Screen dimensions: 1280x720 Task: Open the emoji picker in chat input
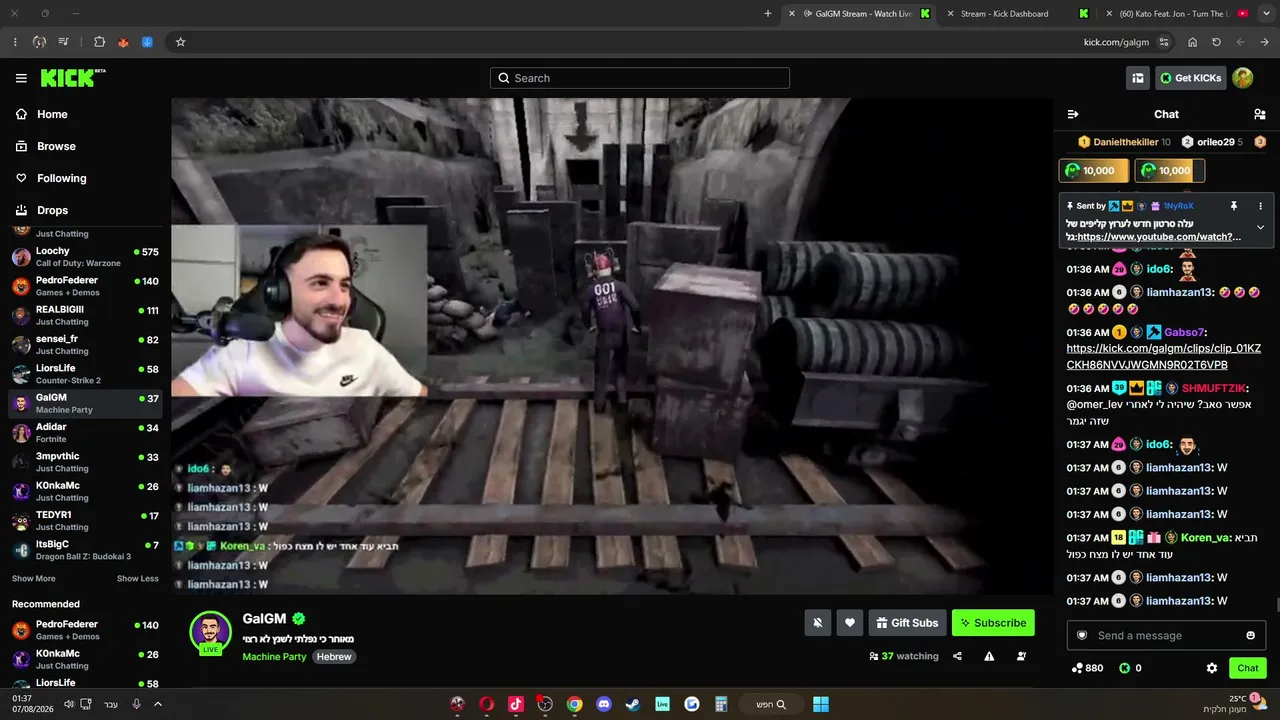tap(1250, 636)
